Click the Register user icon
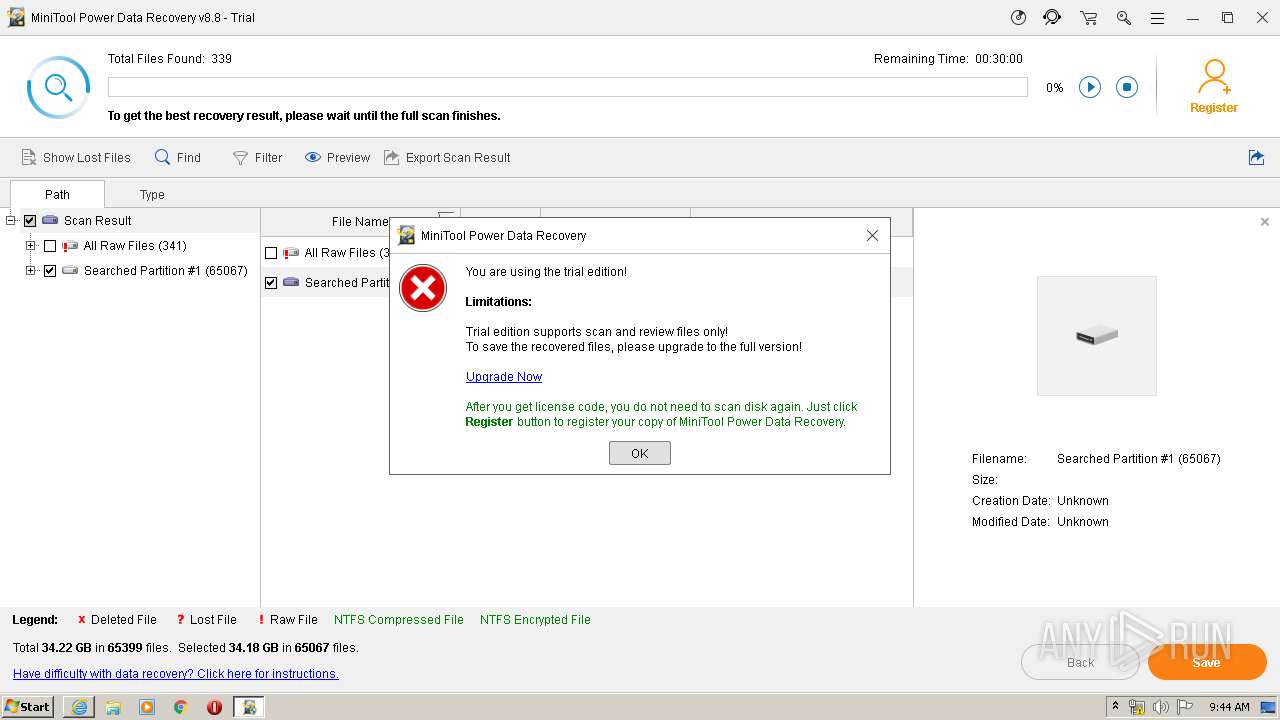The image size is (1280, 720). point(1214,86)
